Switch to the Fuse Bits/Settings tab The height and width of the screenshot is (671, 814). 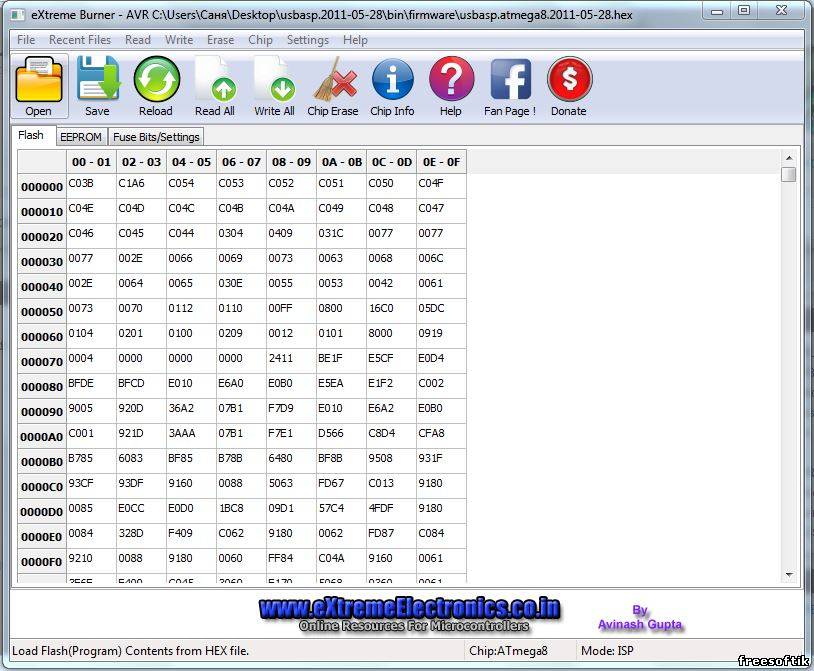[156, 136]
